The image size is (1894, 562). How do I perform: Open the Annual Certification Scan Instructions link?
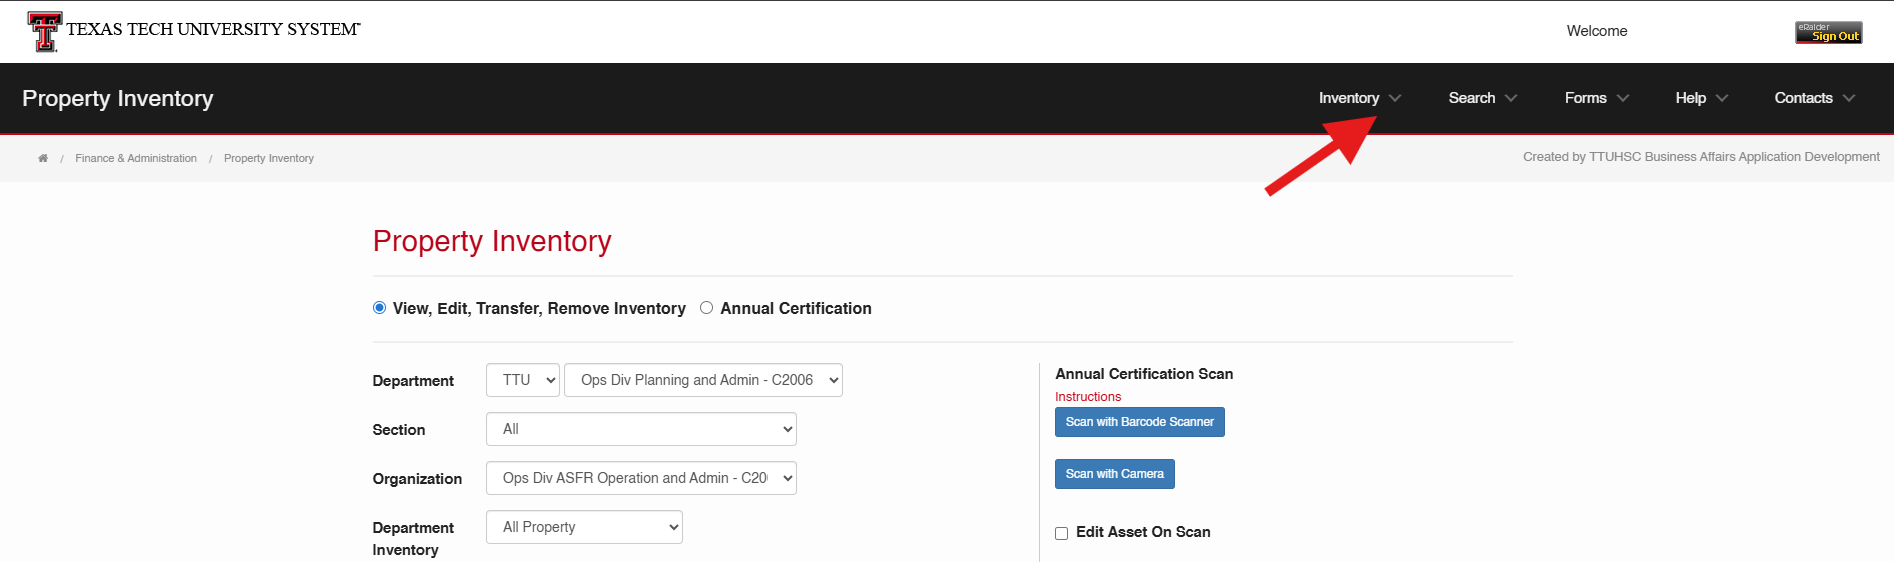[1088, 397]
